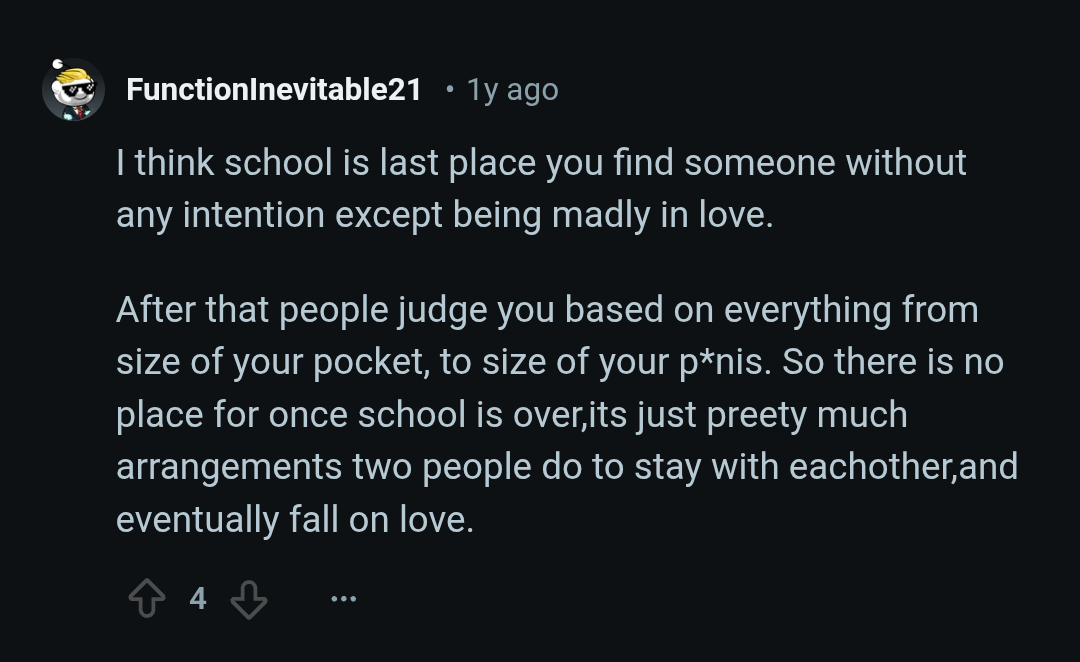
Task: Click the vote count showing 4
Action: [198, 599]
